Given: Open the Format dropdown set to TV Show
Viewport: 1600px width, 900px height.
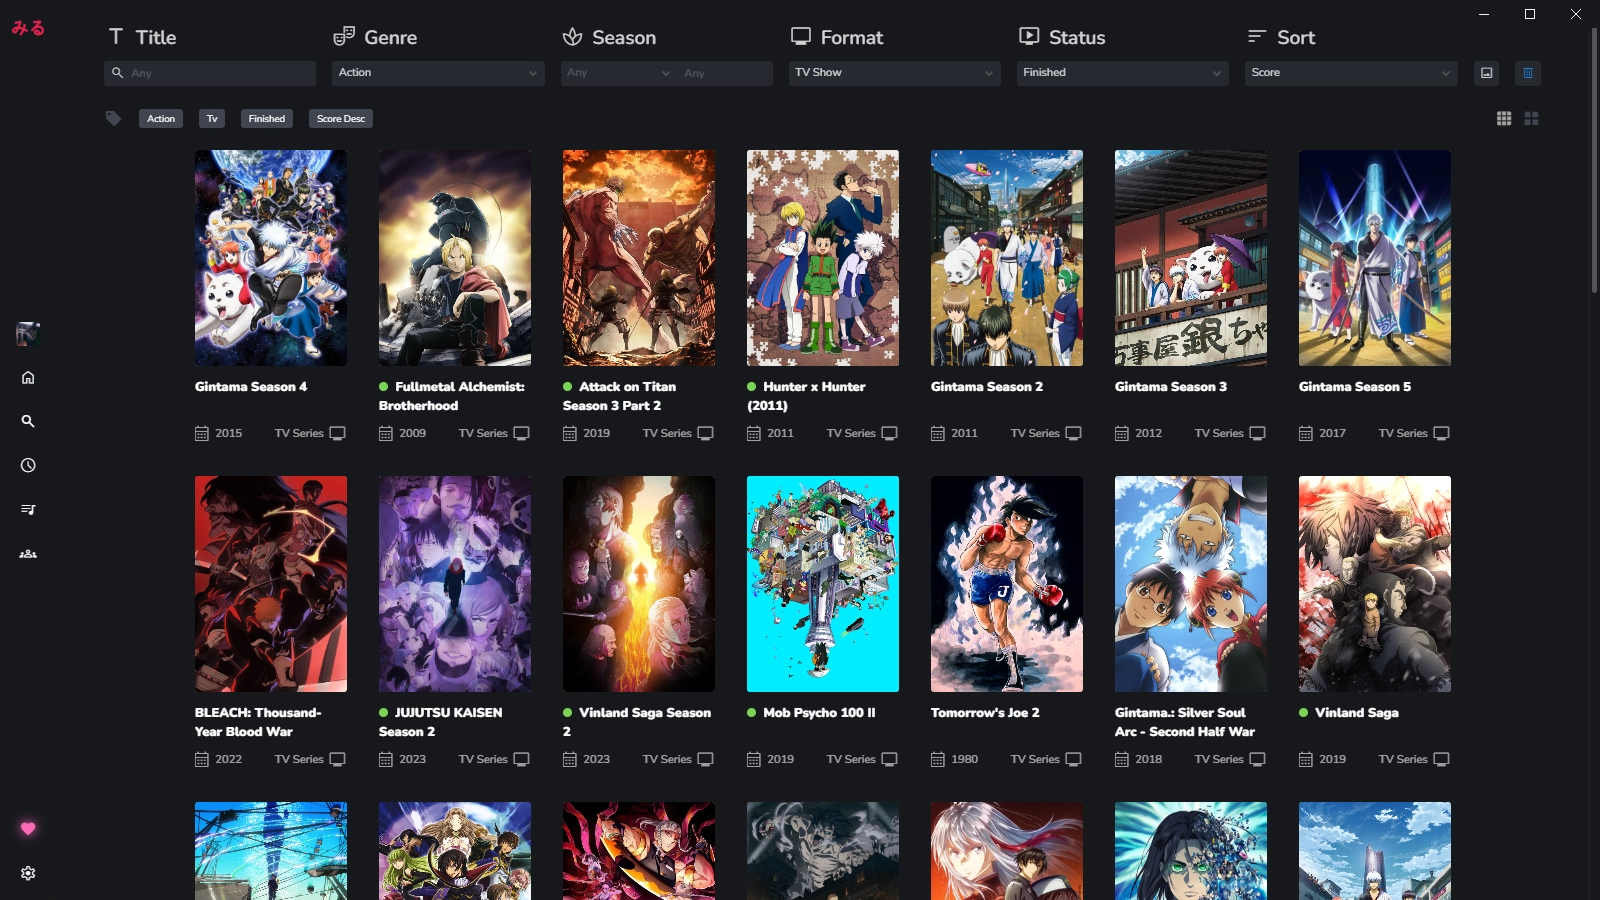Looking at the screenshot, I should (894, 73).
